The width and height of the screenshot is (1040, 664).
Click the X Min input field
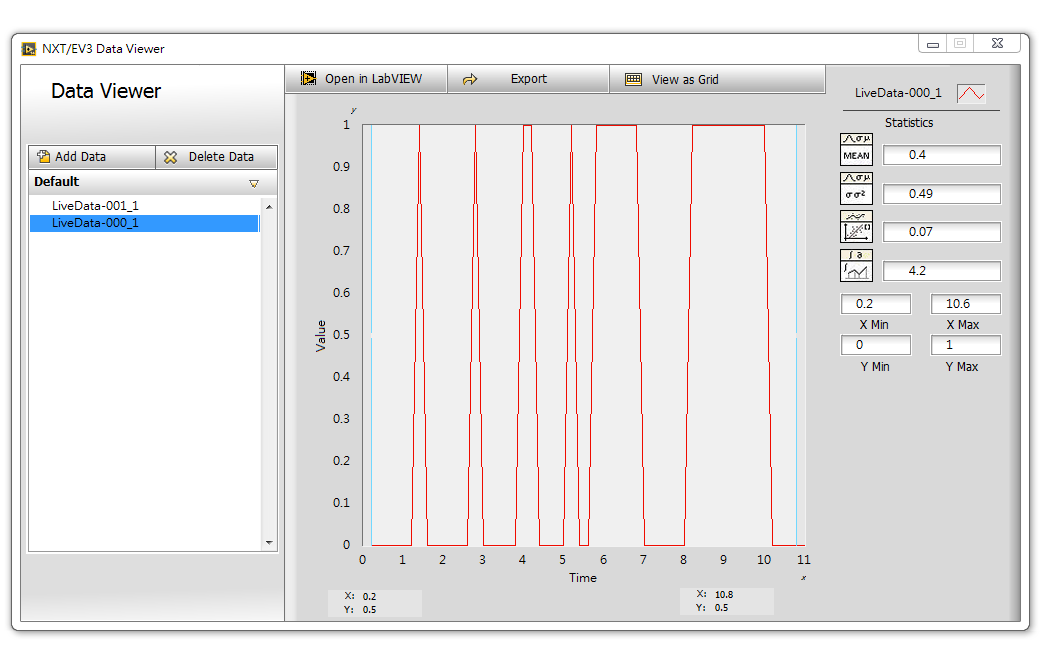point(876,303)
